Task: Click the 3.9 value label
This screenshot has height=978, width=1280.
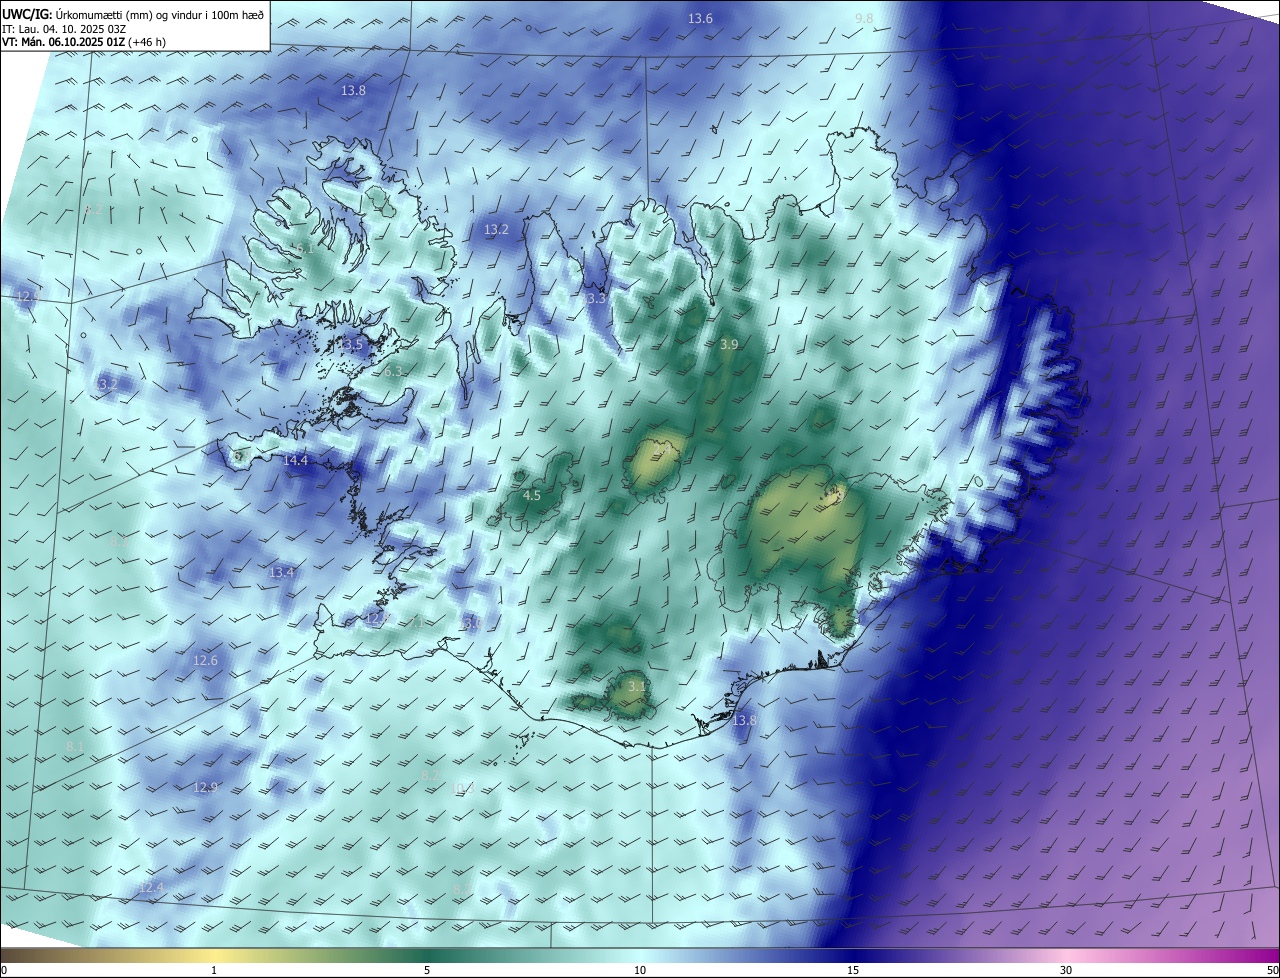Action: point(729,344)
